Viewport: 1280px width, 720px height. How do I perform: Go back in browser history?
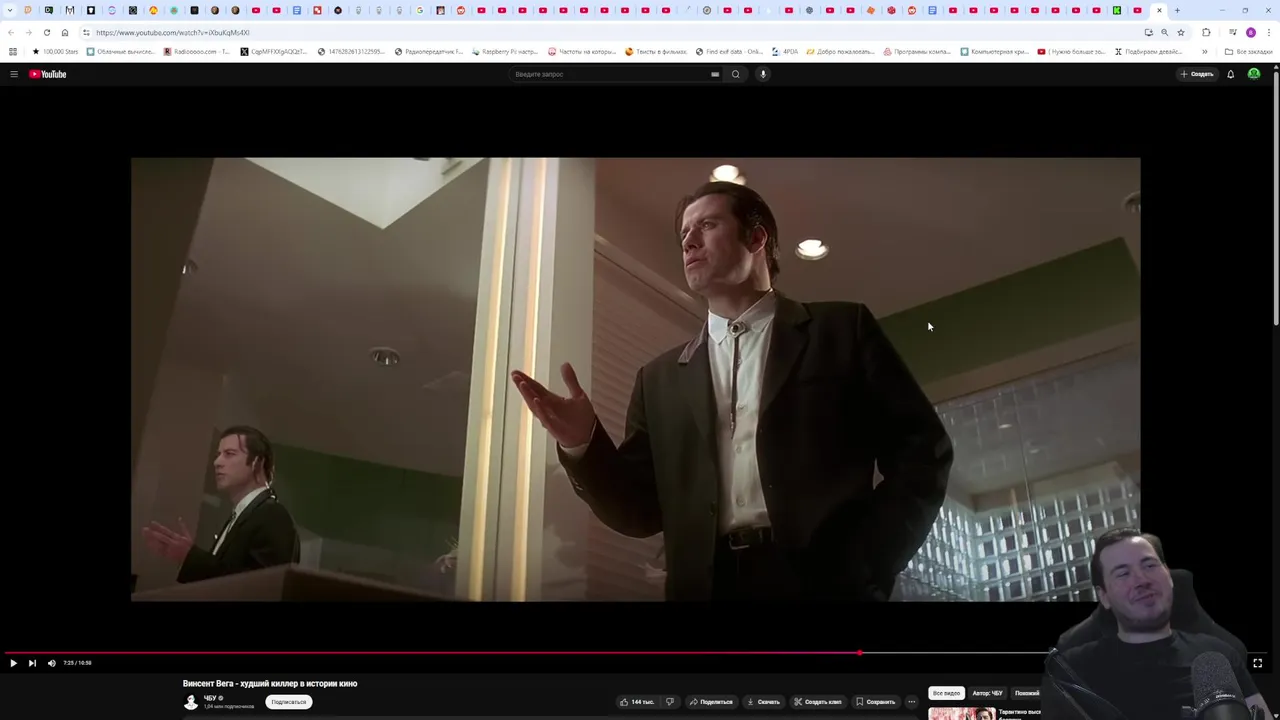[11, 33]
